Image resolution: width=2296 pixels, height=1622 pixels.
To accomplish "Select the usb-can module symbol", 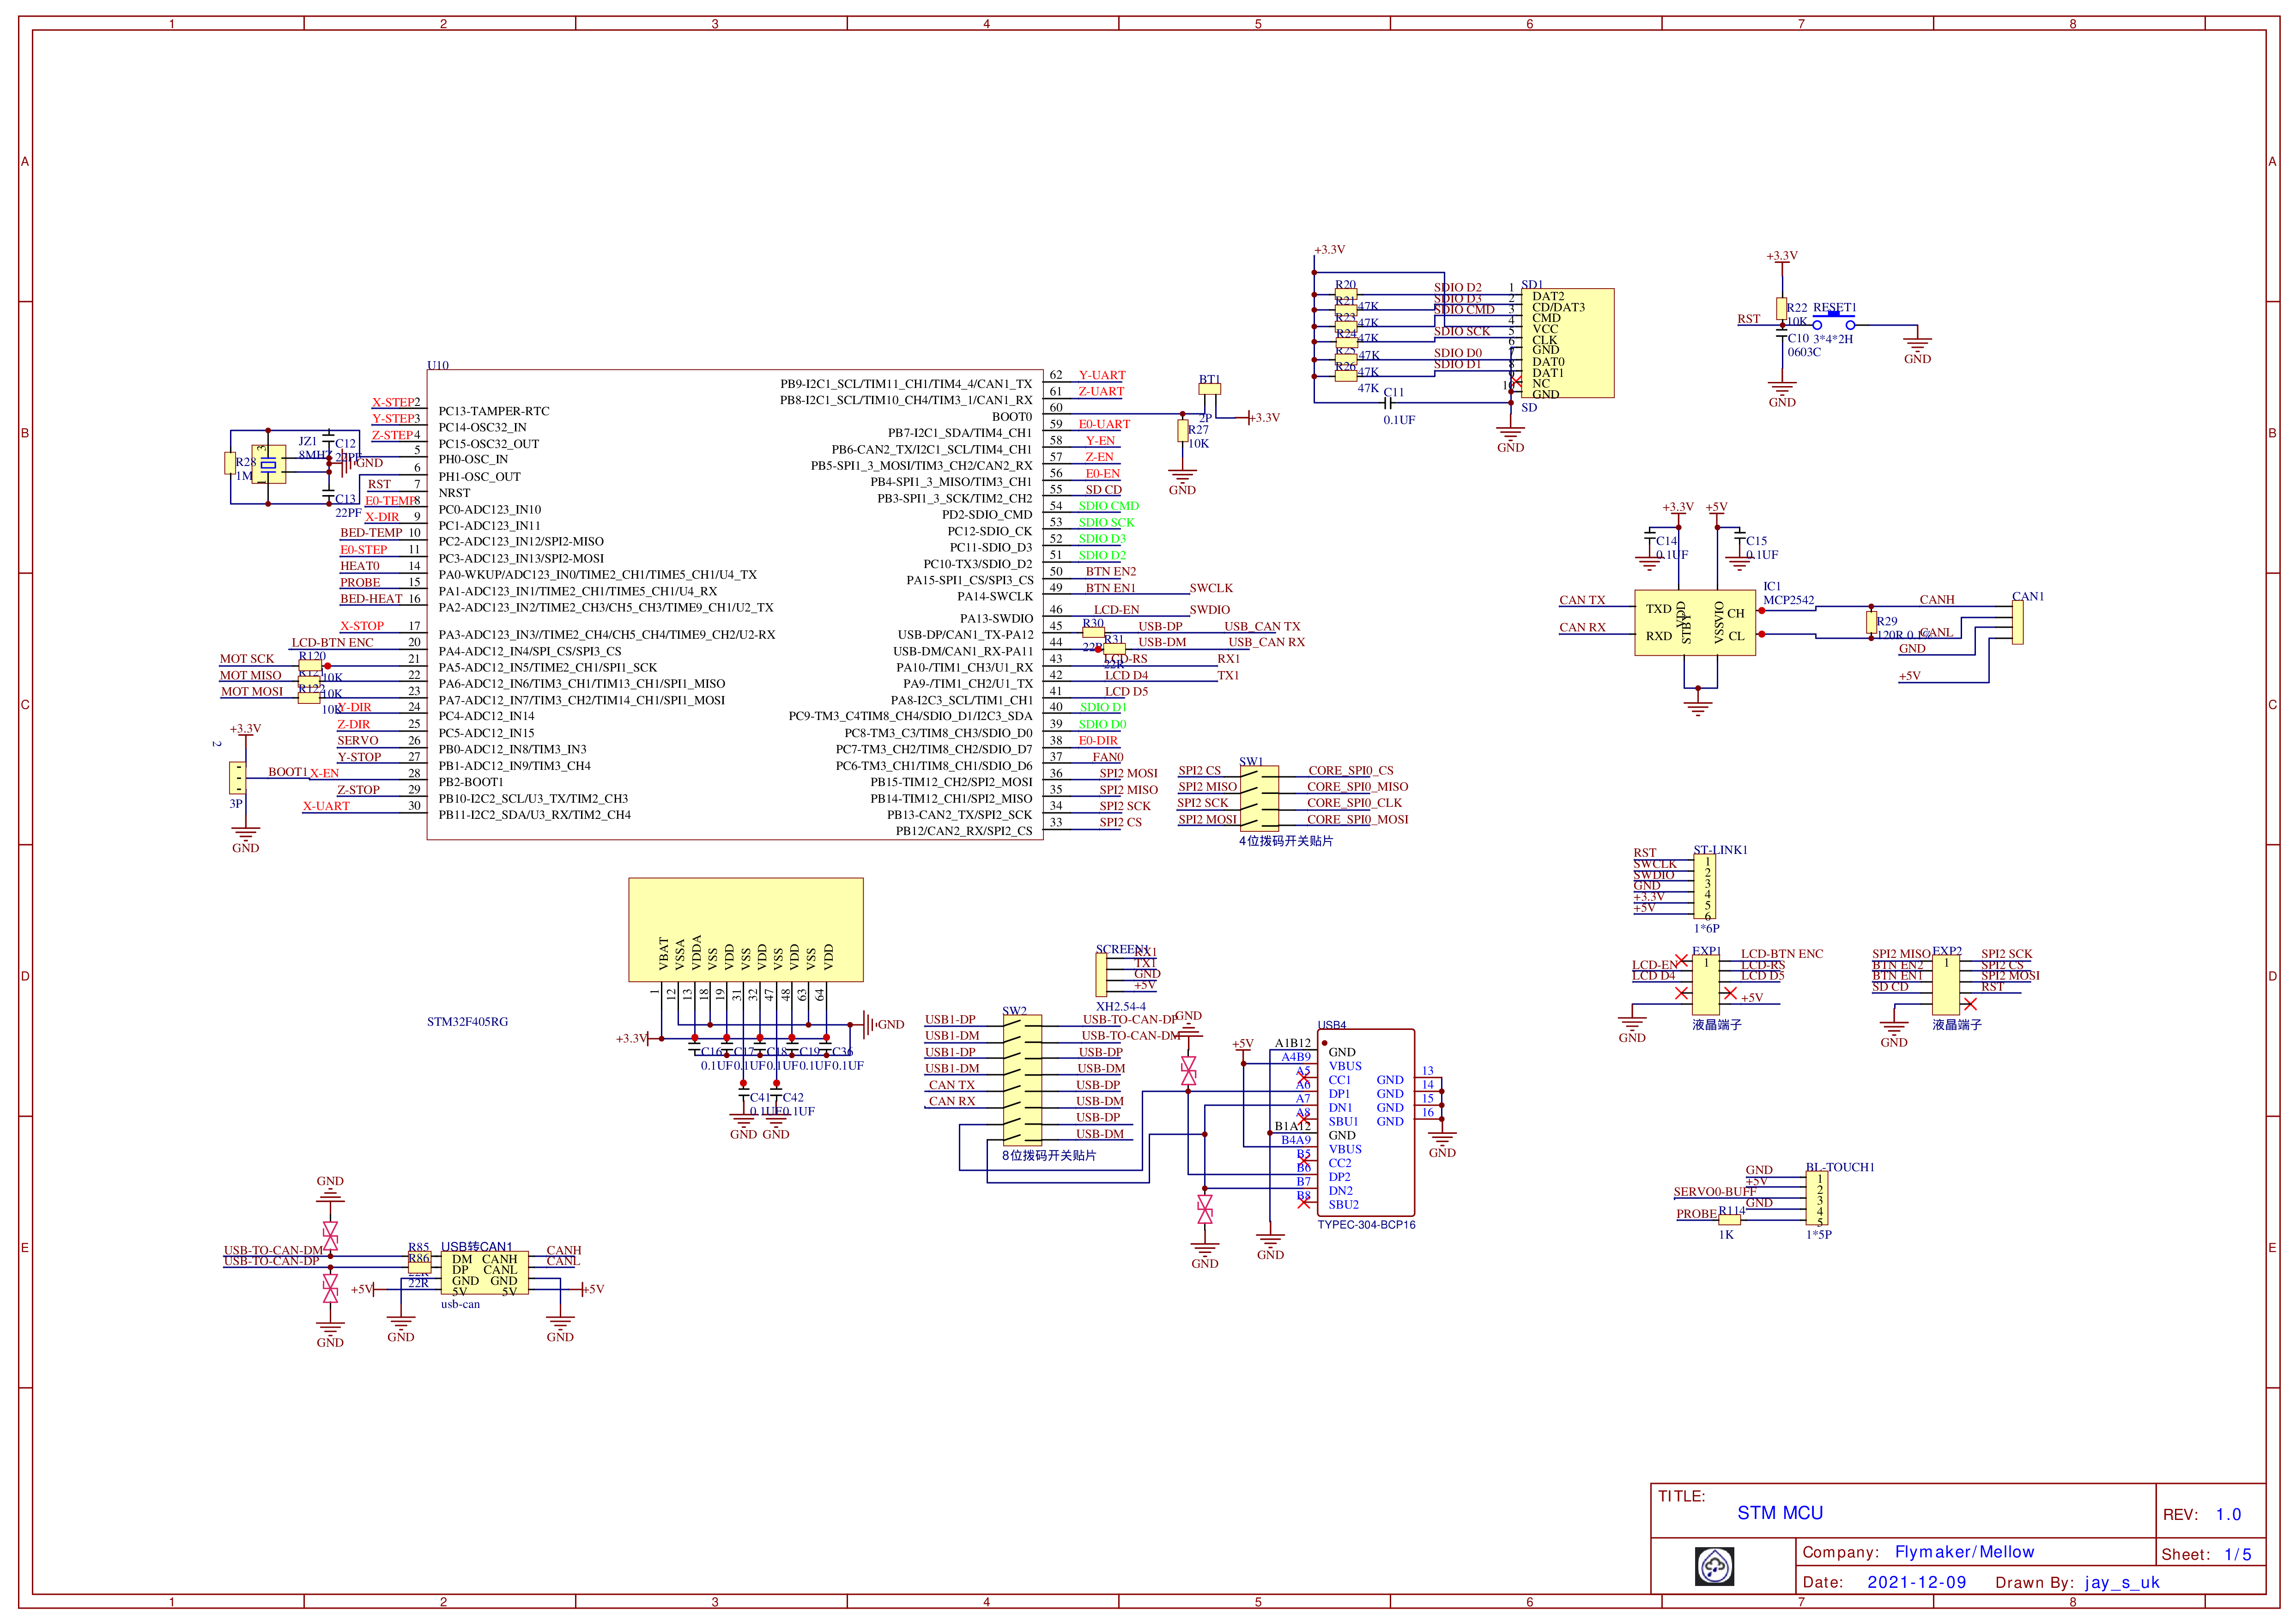I will point(484,1273).
